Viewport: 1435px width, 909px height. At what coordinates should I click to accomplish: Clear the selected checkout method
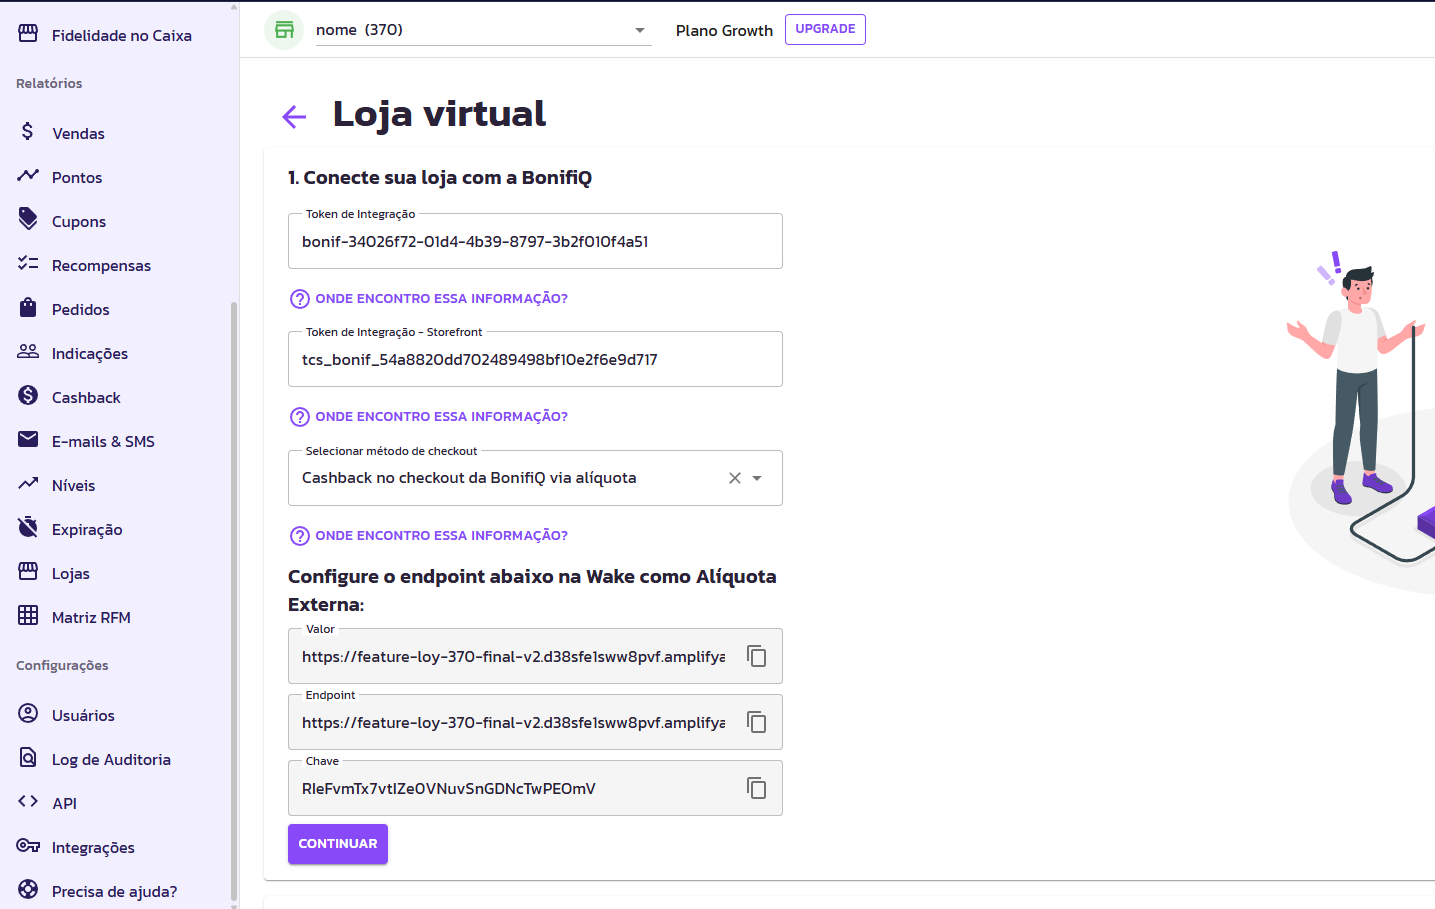(x=735, y=478)
